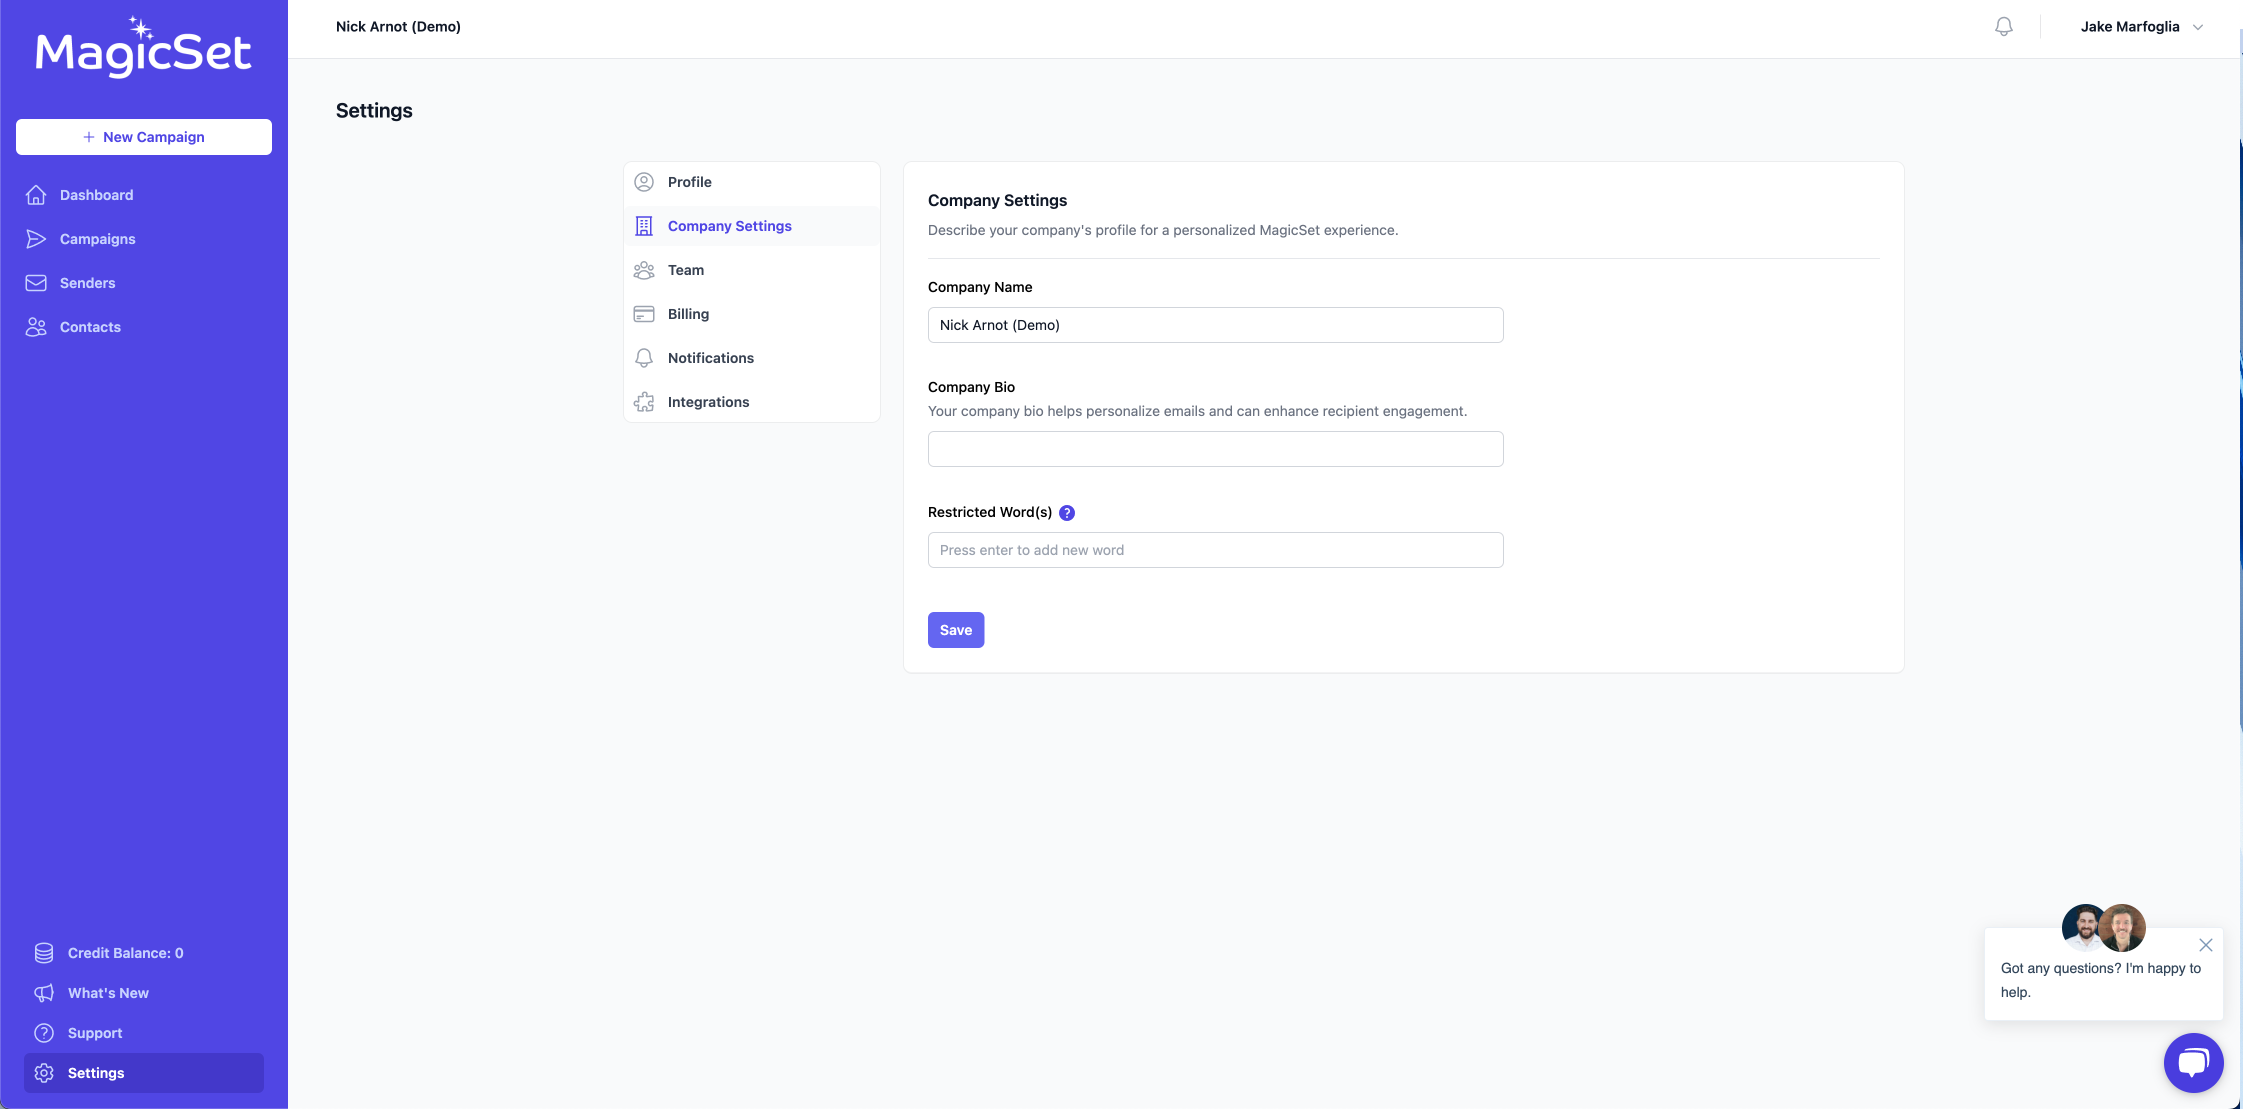Focus the Restricted Words input
2243x1109 pixels.
1216,550
